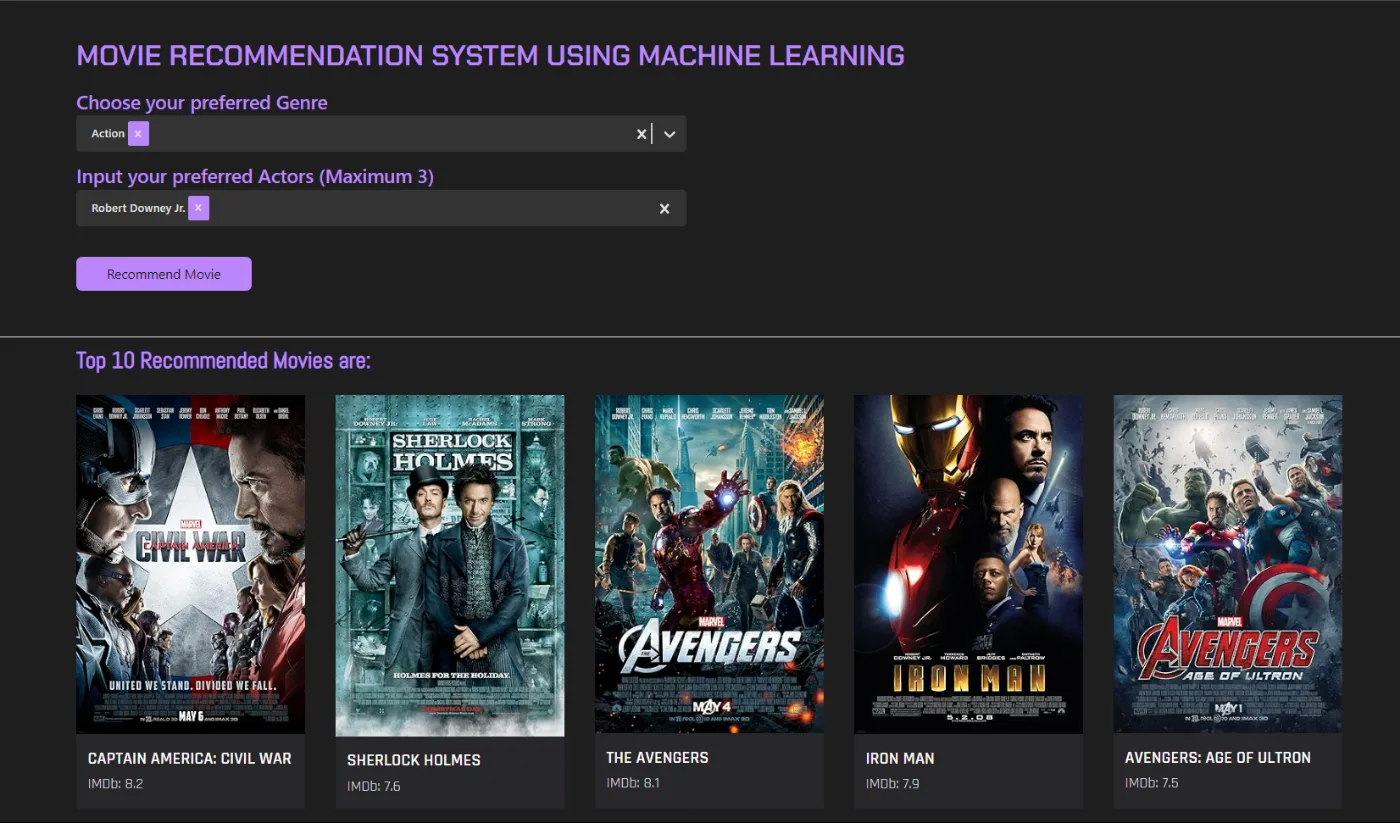Select the IRON MAN title text
Screen dimensions: 1400x823
coord(900,759)
